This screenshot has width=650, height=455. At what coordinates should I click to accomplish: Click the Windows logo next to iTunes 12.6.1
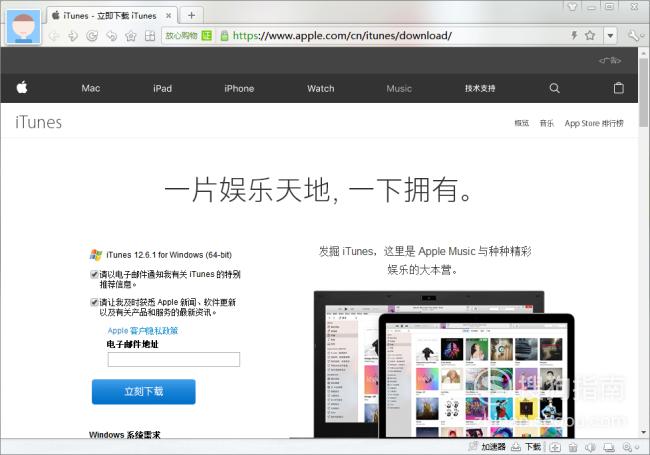pos(96,255)
